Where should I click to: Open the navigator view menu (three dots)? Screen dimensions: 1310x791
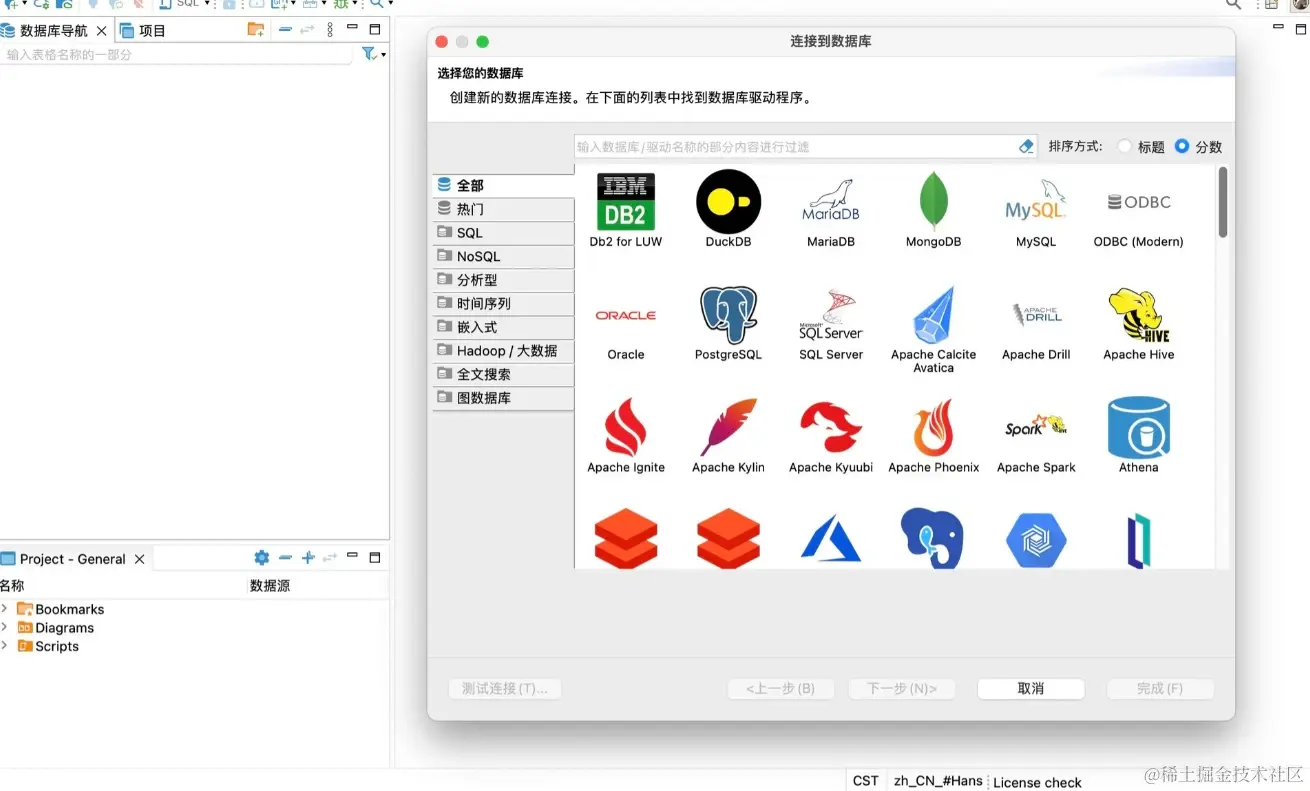[330, 30]
